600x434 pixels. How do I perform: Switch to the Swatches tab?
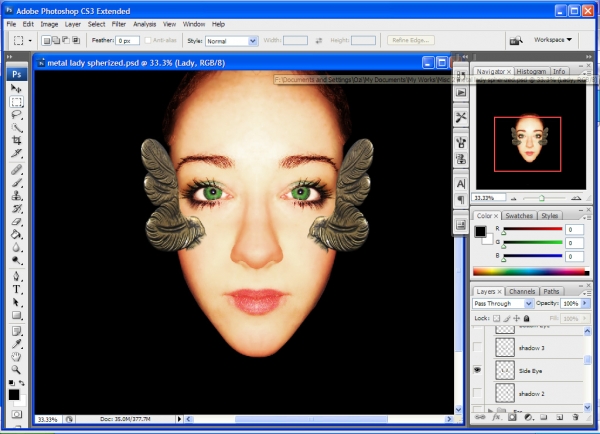point(519,216)
